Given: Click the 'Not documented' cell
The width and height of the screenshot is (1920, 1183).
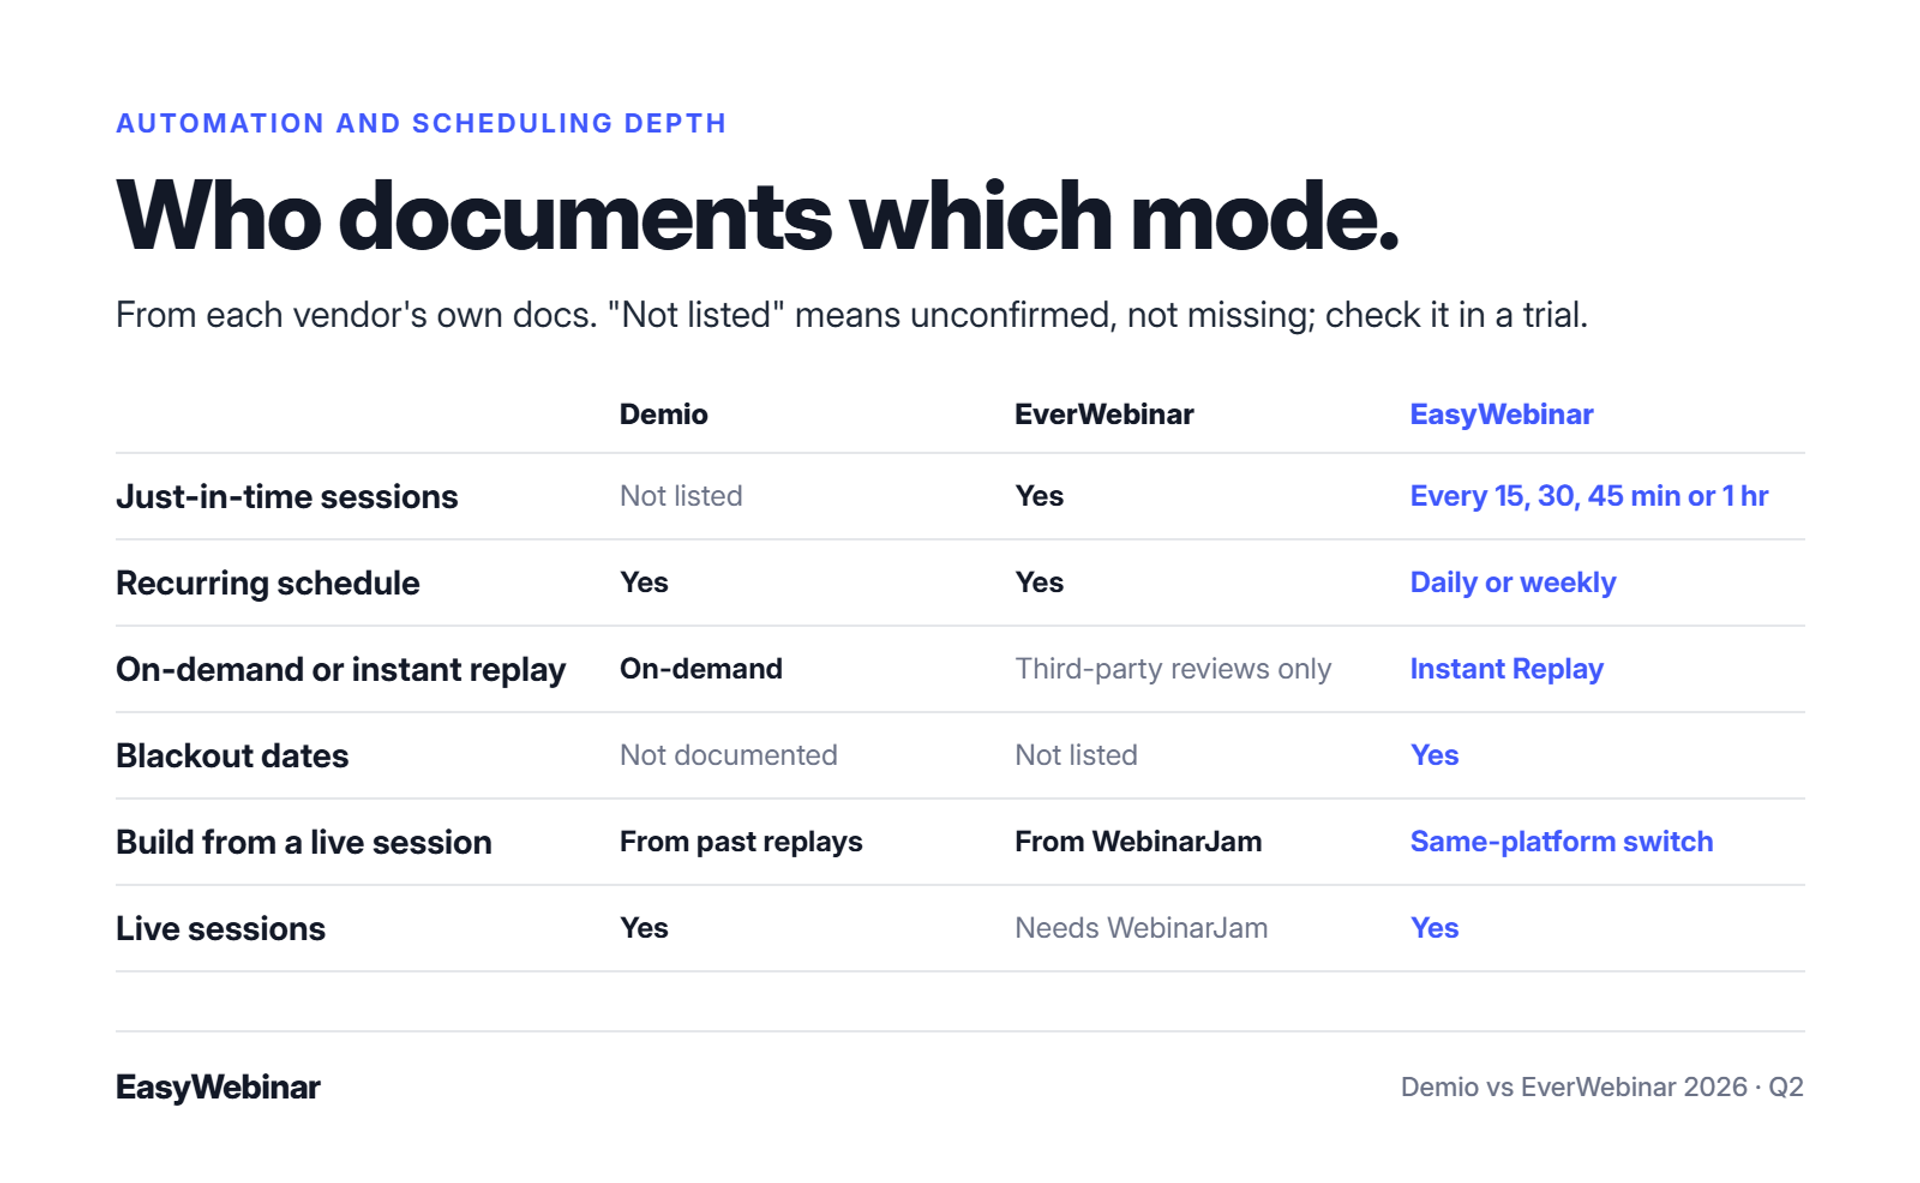Looking at the screenshot, I should [729, 755].
